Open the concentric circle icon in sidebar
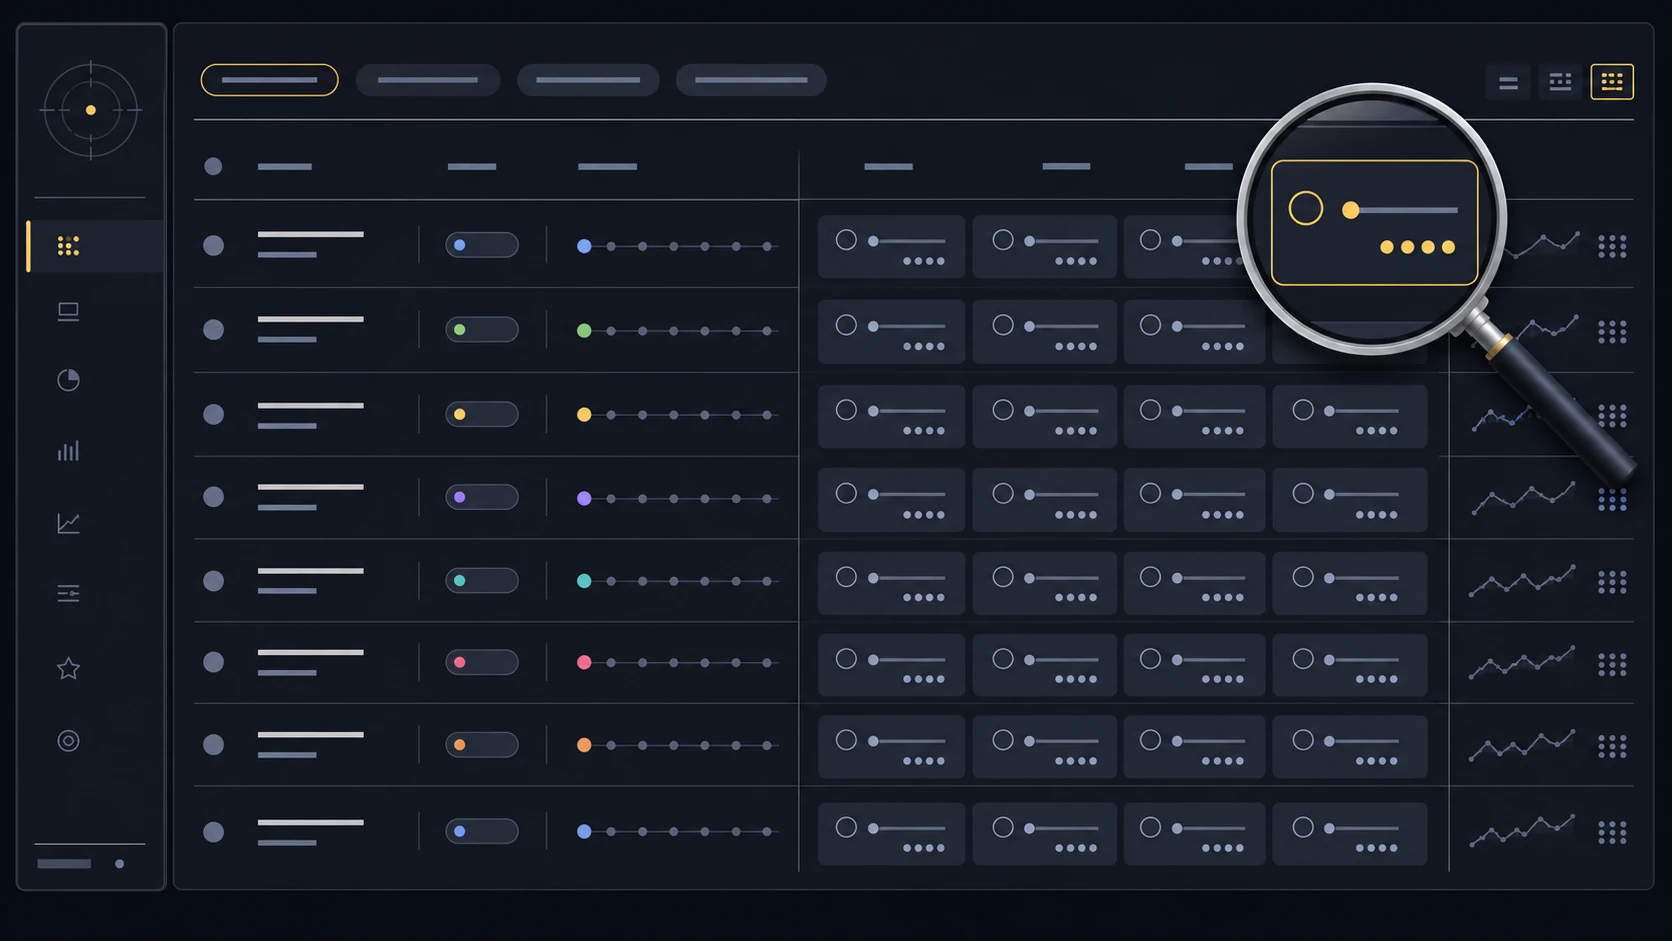Viewport: 1672px width, 941px height. click(x=68, y=741)
